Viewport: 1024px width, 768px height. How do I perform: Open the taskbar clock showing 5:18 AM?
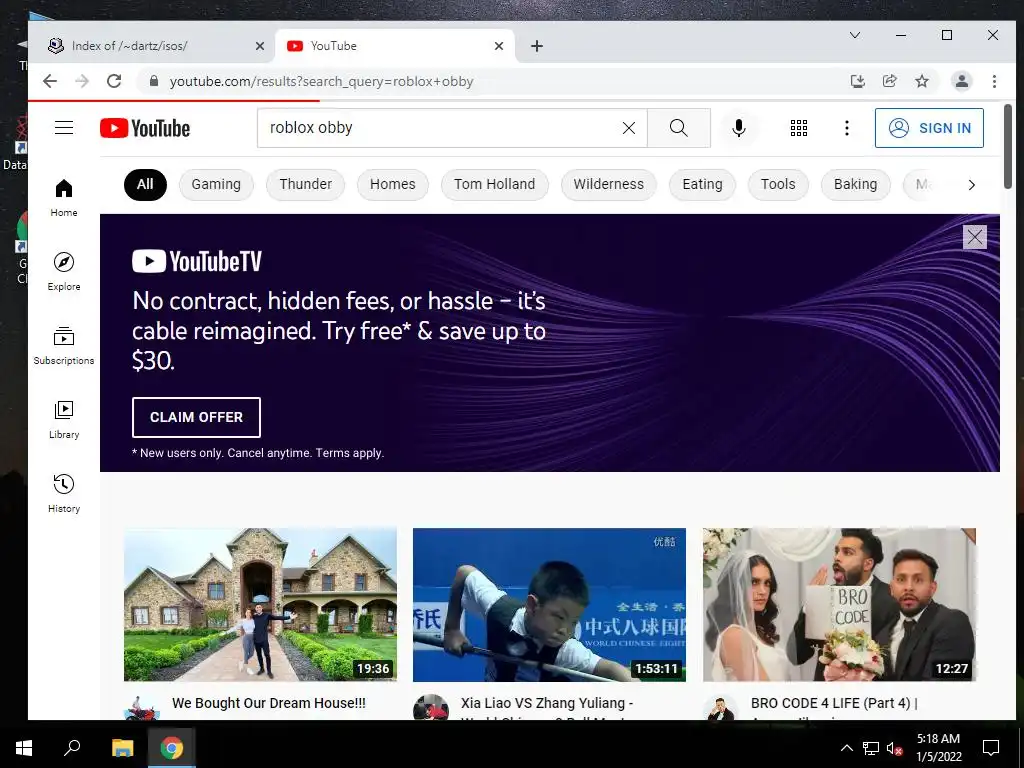tap(938, 748)
